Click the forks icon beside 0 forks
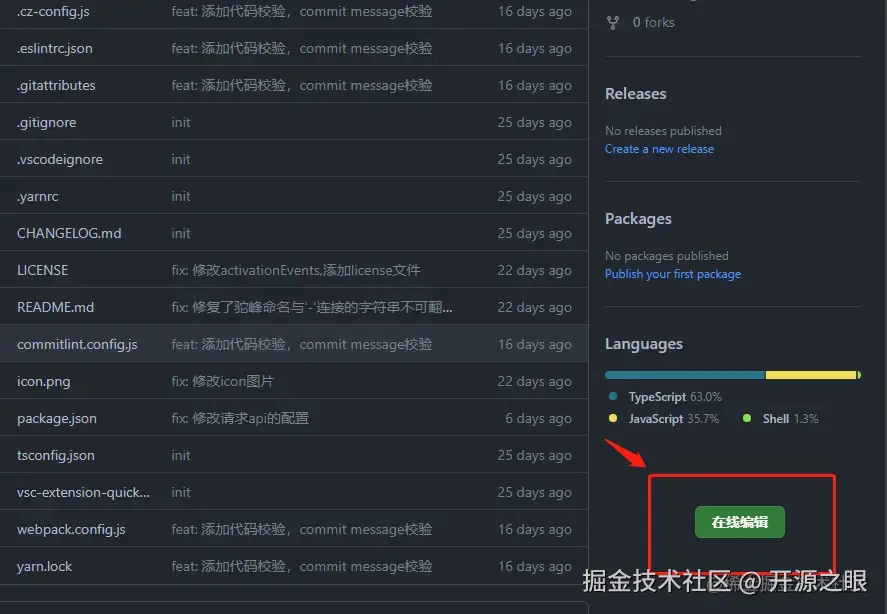Viewport: 887px width, 614px height. (613, 23)
